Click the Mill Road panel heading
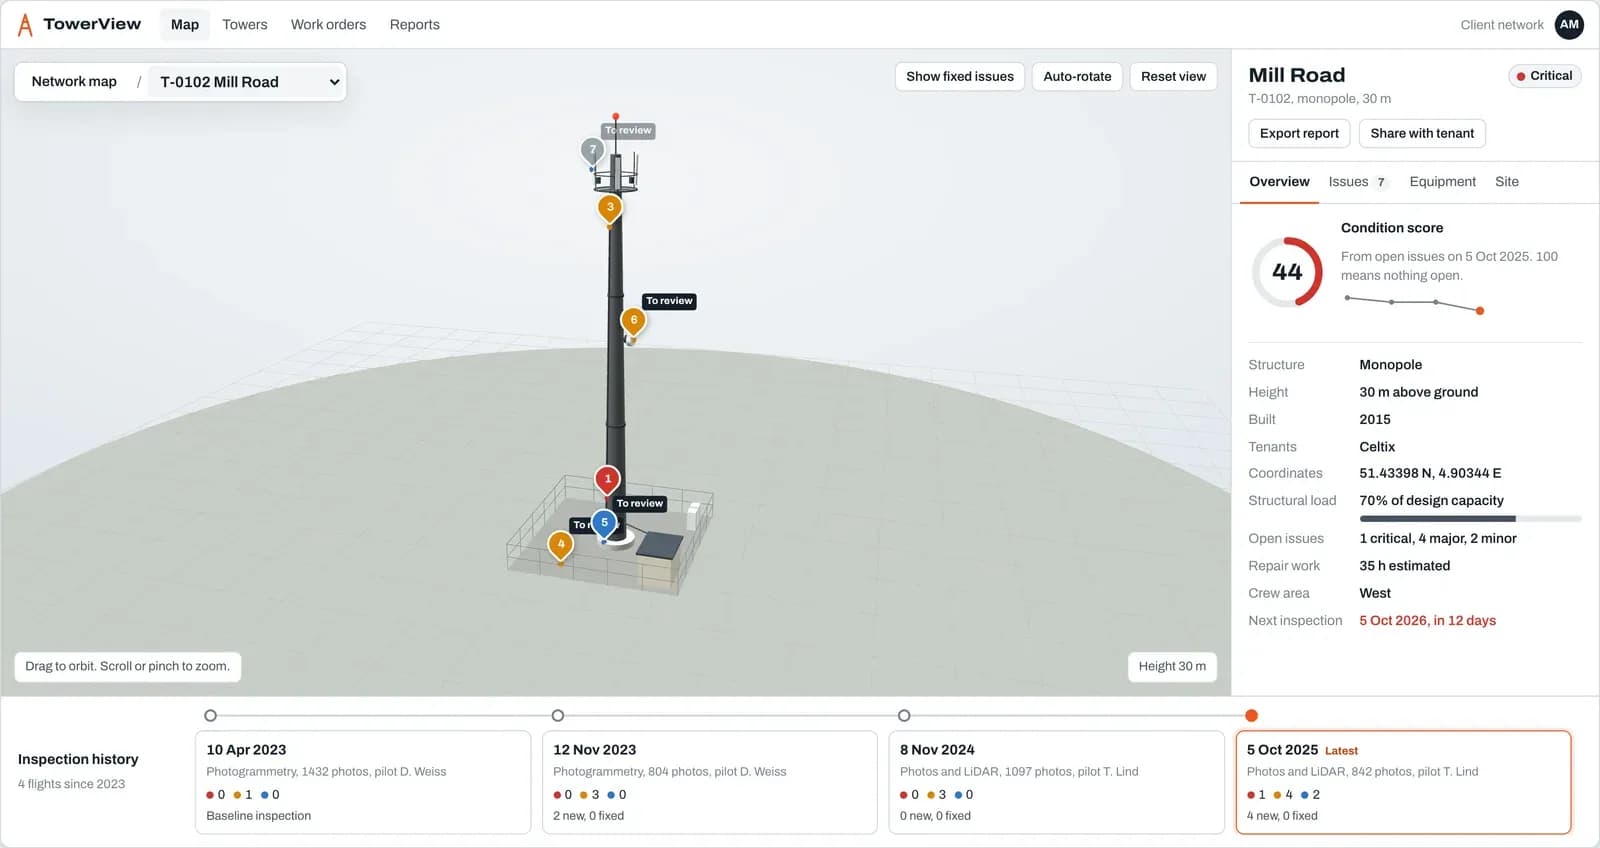The height and width of the screenshot is (848, 1600). click(x=1296, y=75)
